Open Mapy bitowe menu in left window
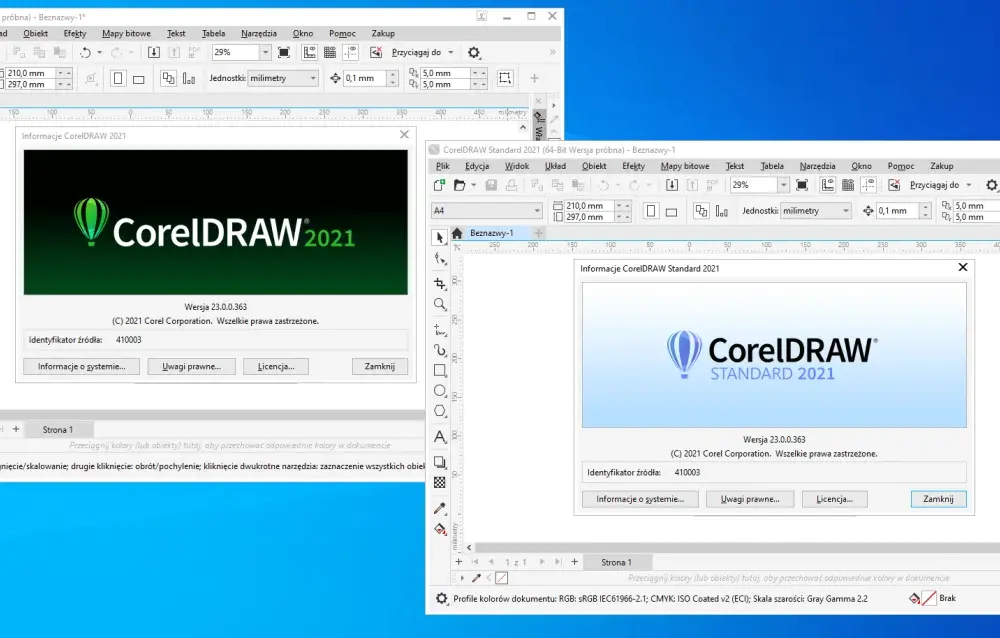Screen dimensions: 1000x638 [126, 33]
